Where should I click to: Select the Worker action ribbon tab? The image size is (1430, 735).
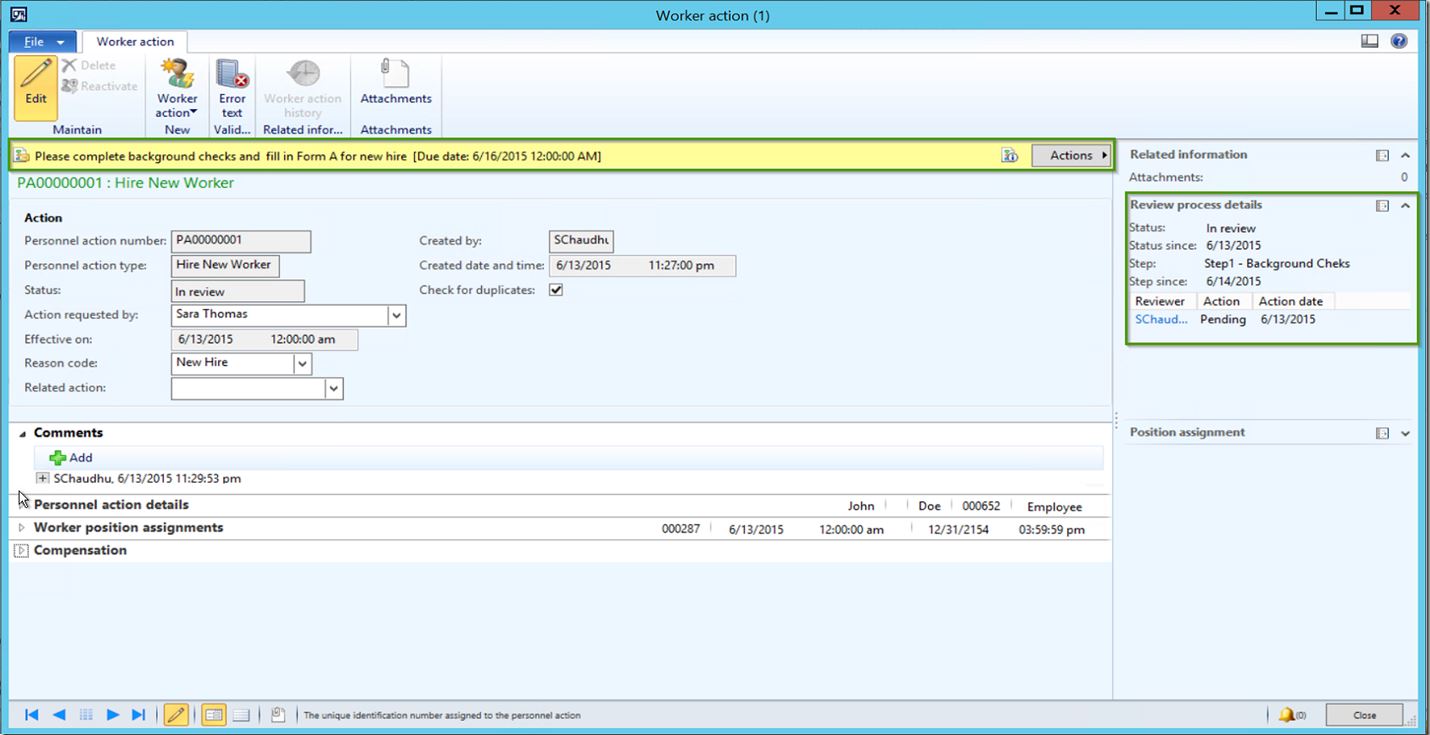(135, 42)
